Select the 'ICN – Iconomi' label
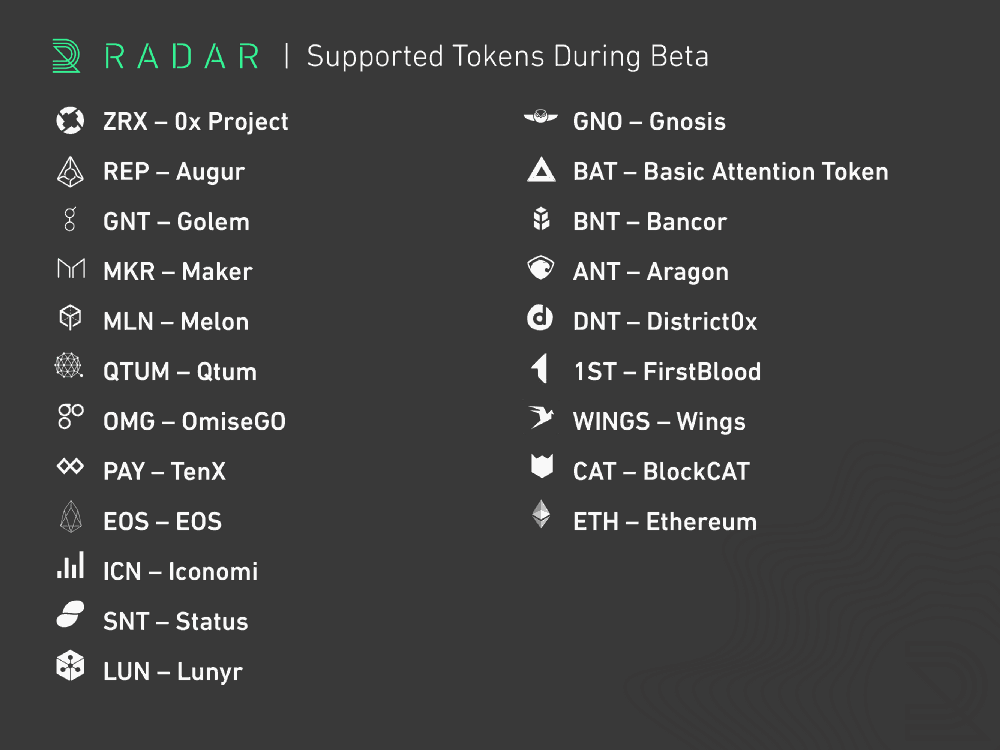 180,571
